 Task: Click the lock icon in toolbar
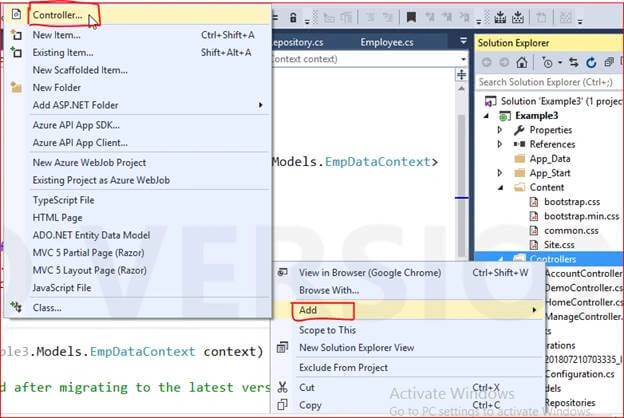coord(293,18)
